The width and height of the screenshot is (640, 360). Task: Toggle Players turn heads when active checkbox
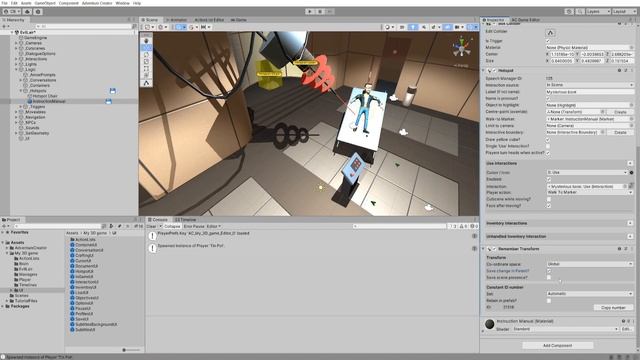click(x=548, y=153)
